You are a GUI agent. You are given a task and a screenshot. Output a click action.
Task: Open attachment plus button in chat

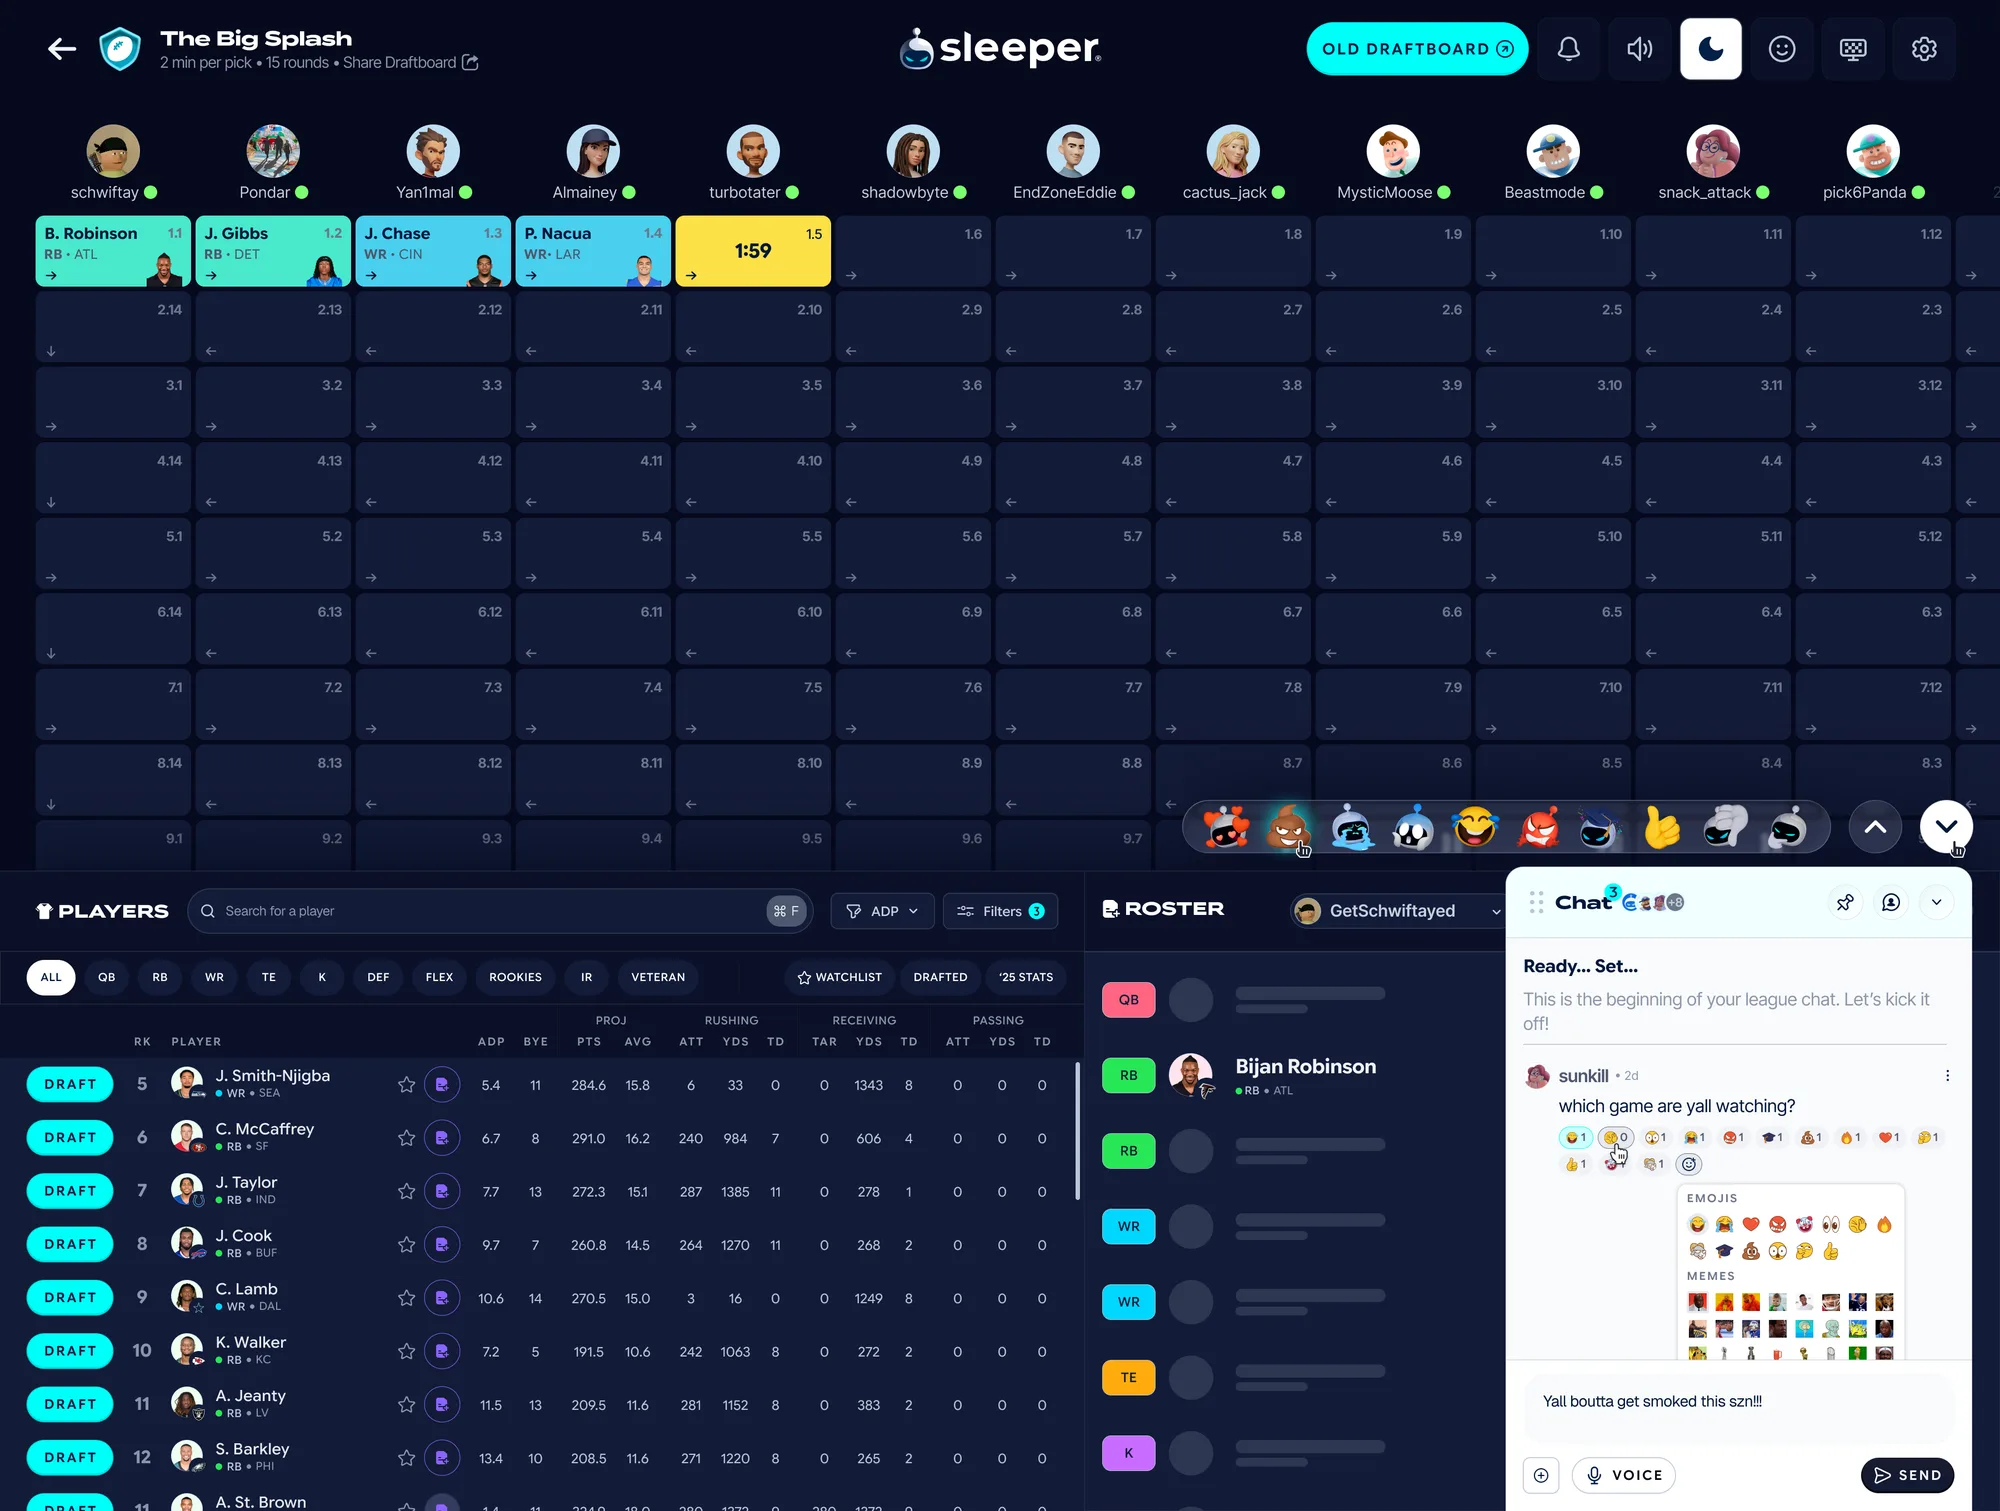coord(1541,1475)
